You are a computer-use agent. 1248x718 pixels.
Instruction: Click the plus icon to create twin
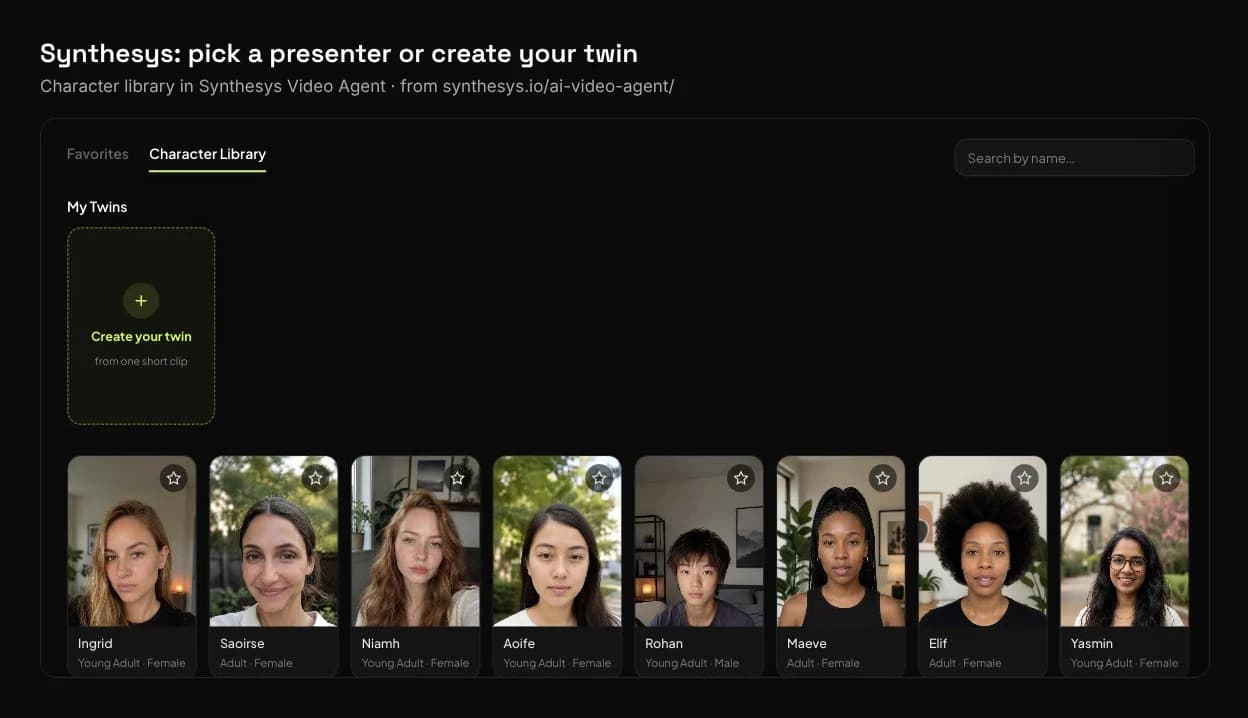click(141, 300)
